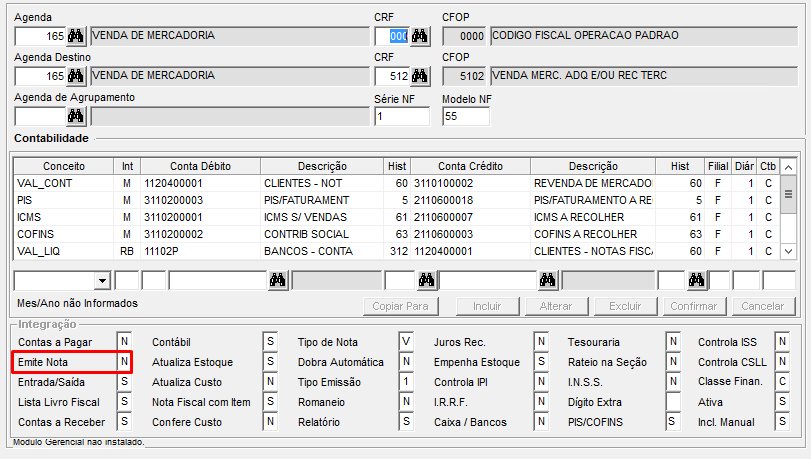Viewport: 811px width, 459px height.
Task: Click Série NF input field
Action: tap(402, 116)
